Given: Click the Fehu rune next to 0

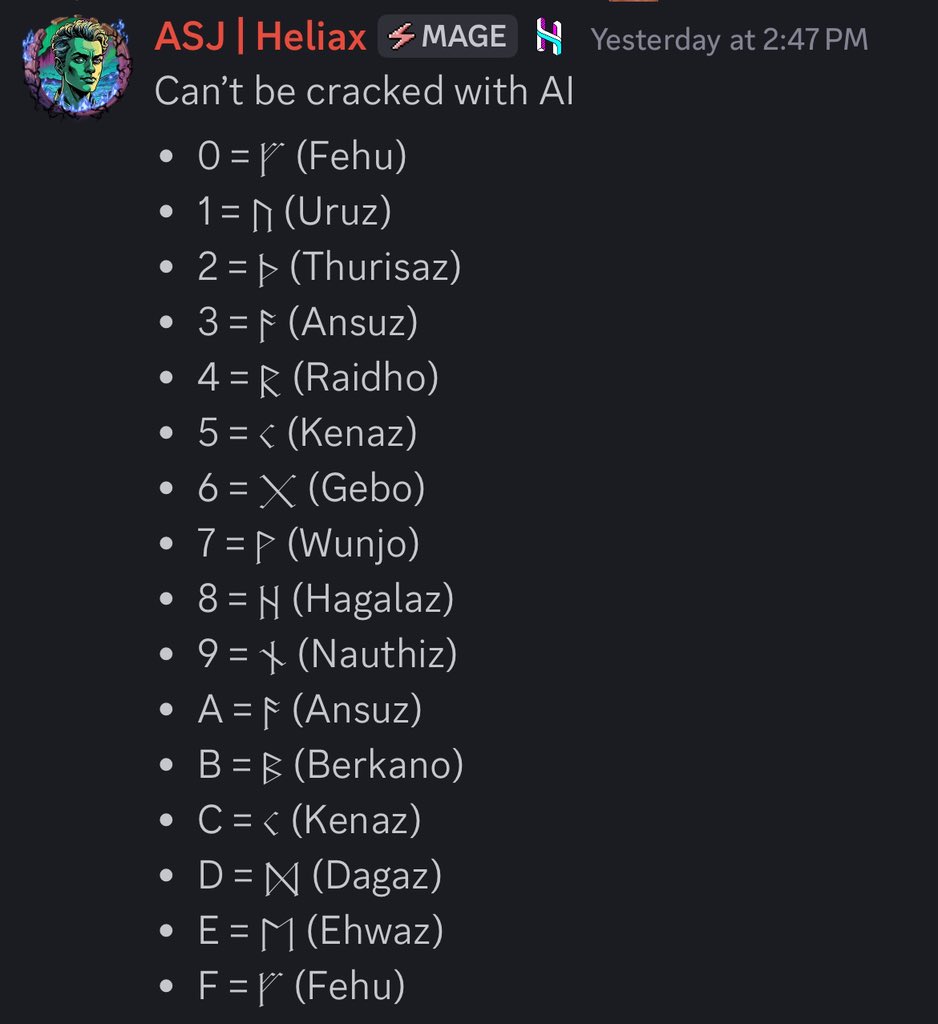Looking at the screenshot, I should [270, 159].
